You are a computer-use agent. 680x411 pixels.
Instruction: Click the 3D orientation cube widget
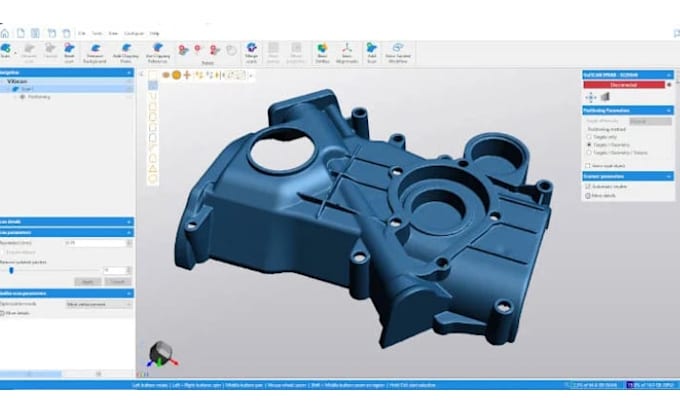coord(161,353)
